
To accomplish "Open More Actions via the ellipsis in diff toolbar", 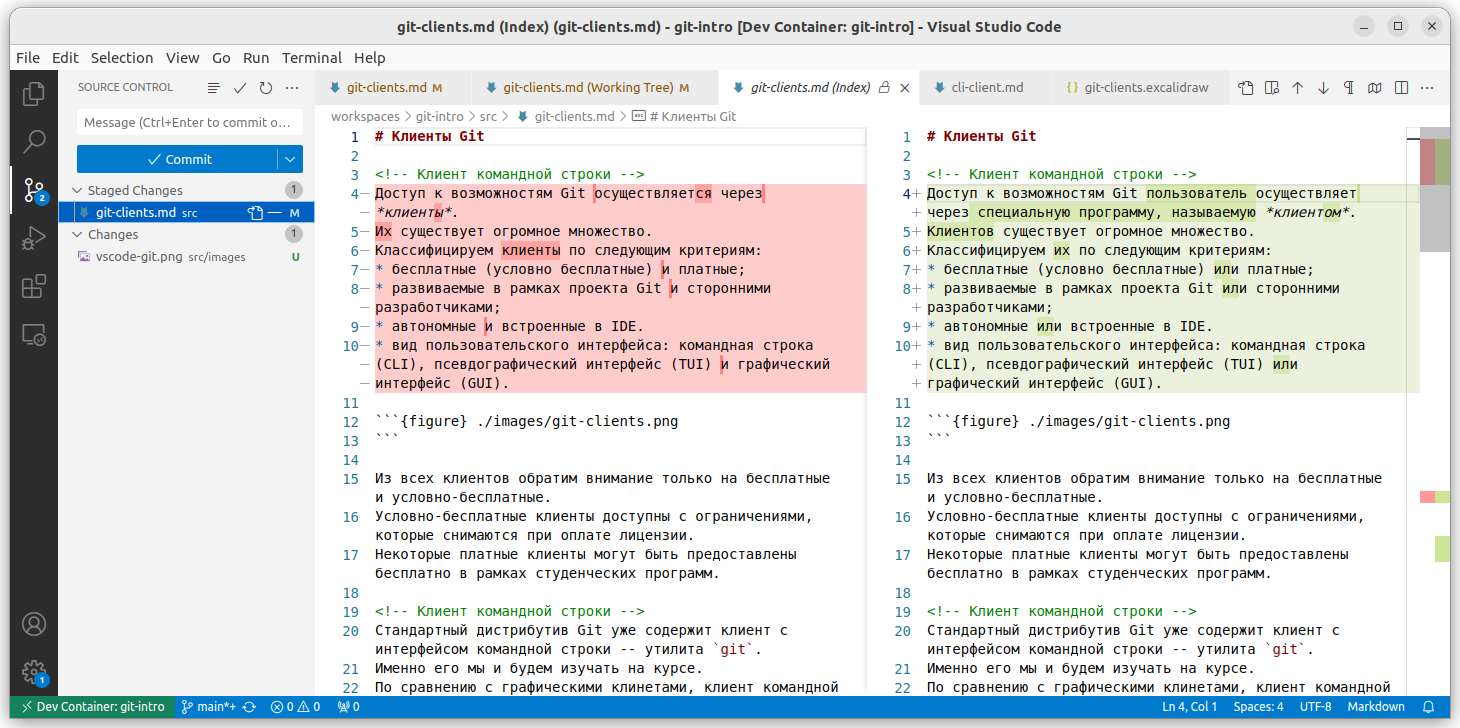I will [1427, 87].
